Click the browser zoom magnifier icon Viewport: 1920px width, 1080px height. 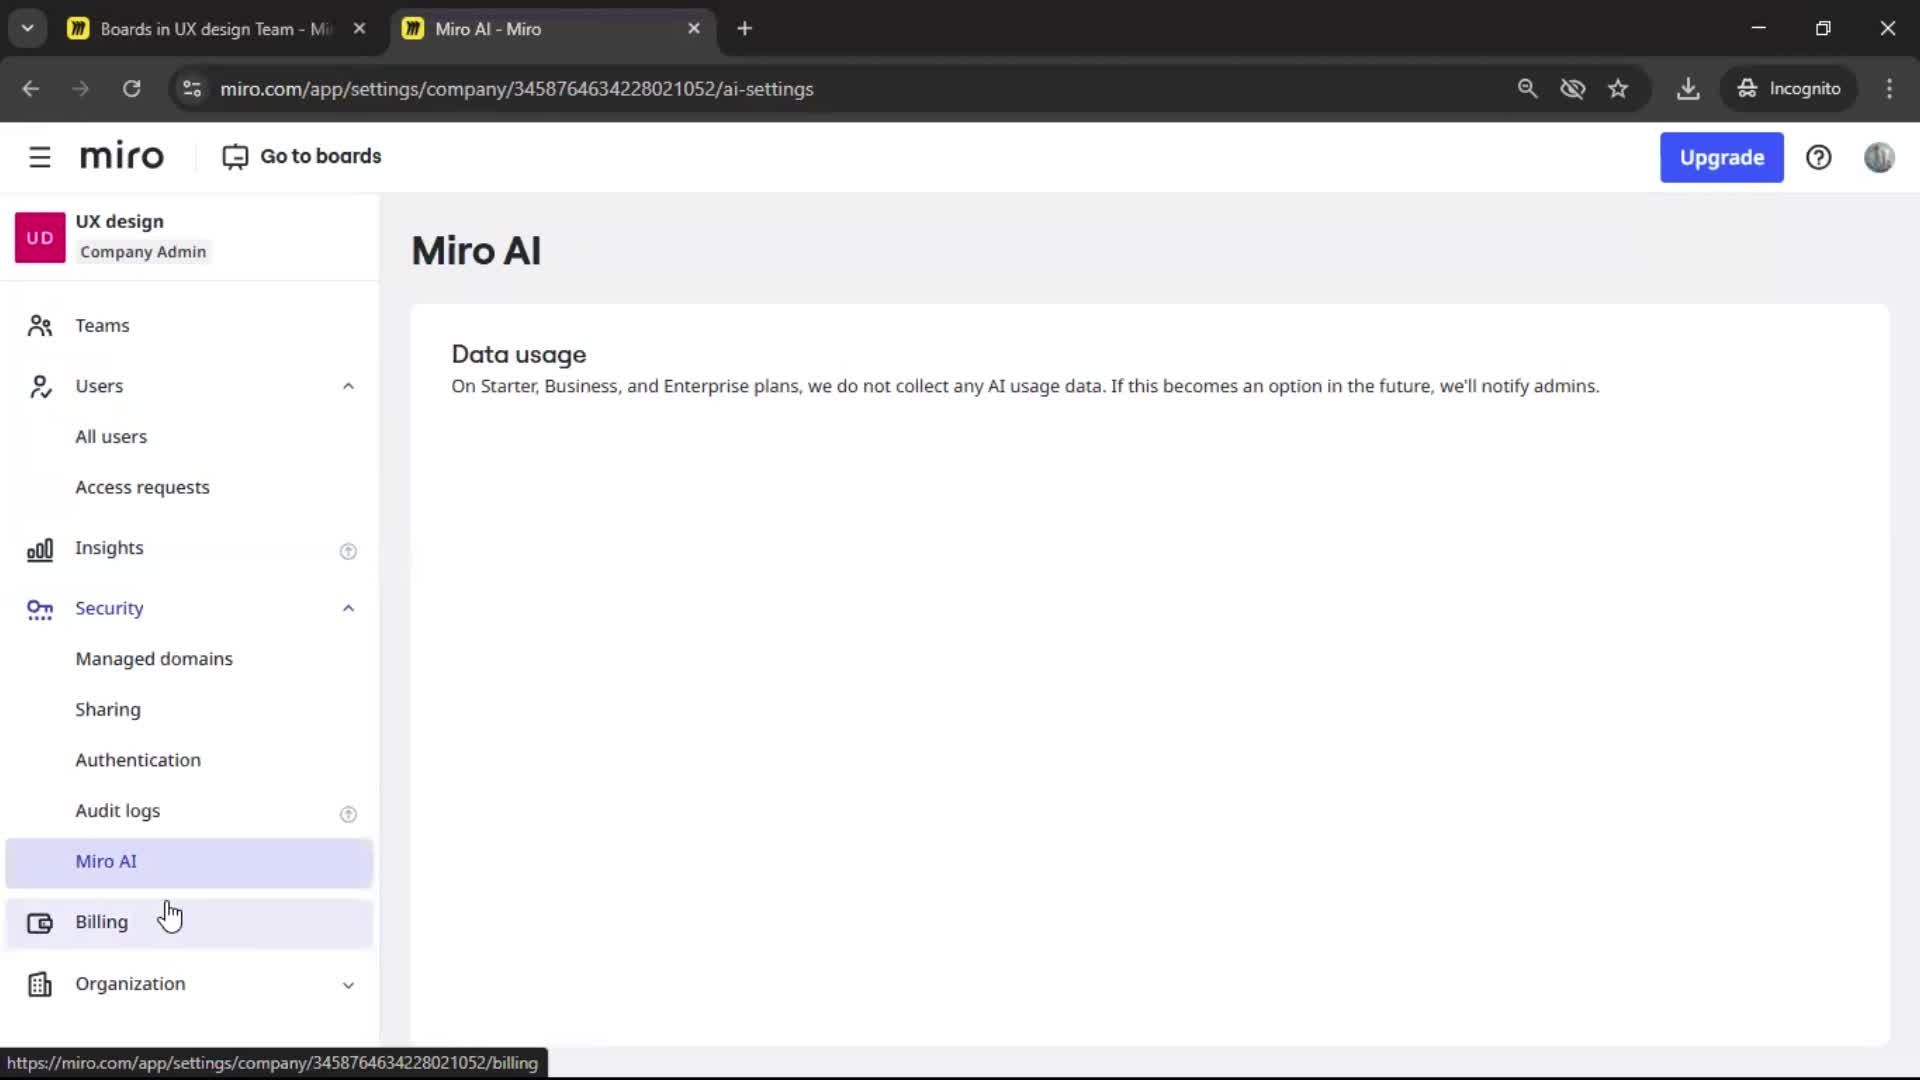[1527, 88]
